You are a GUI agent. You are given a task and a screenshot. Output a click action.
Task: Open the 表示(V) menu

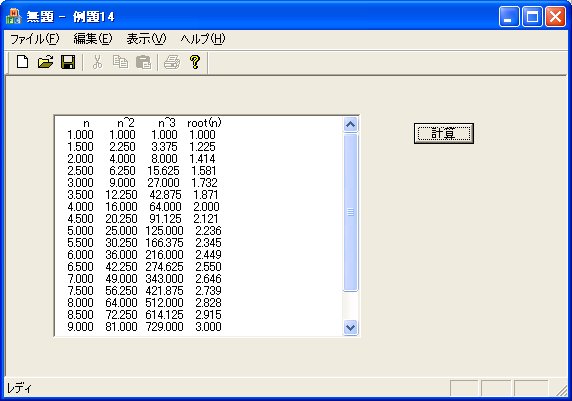point(146,39)
